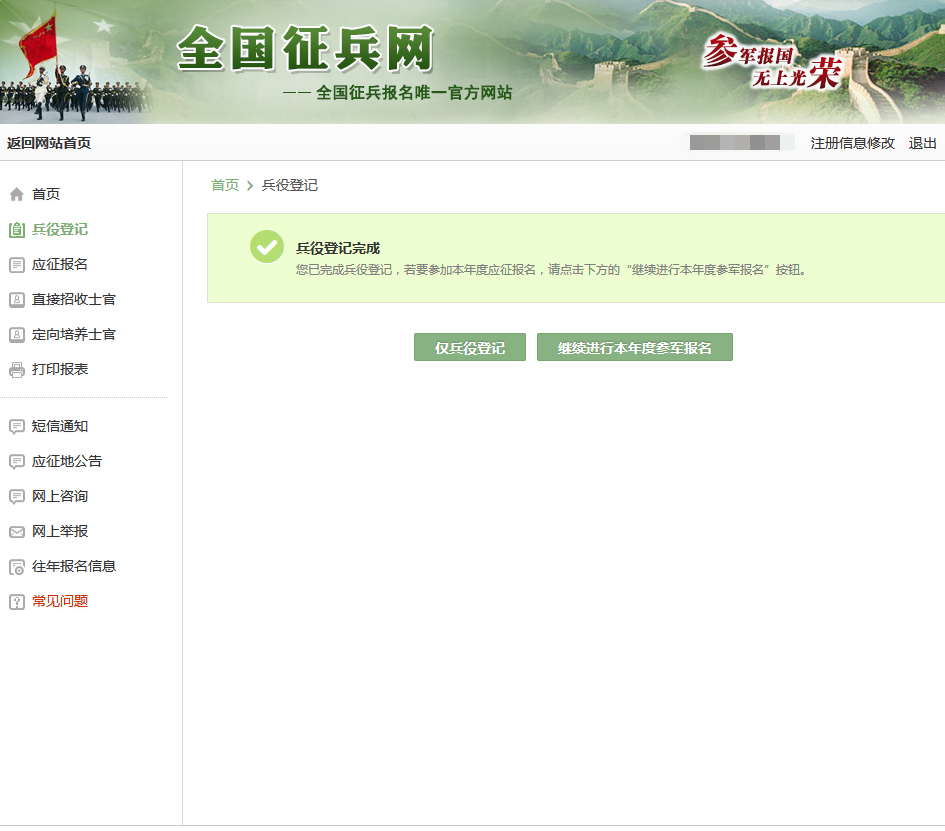Click the question mark icon beside 常见问题
This screenshot has height=831, width=945.
pos(16,602)
